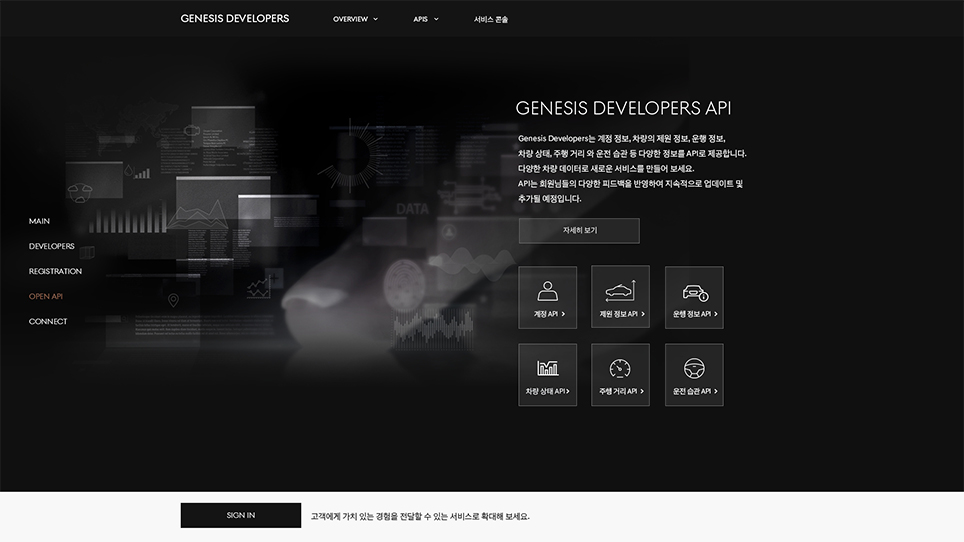Click last paragraph line '추가될 예정입니다.'
Screen dimensions: 964x542
click(549, 198)
